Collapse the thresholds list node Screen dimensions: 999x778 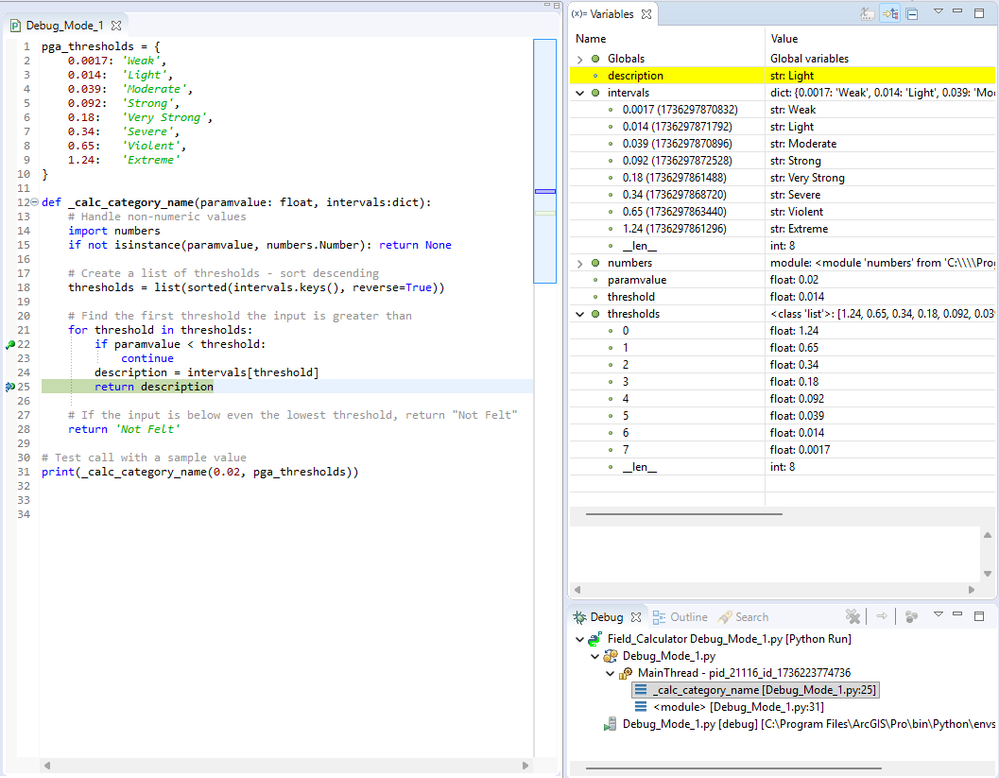(x=581, y=314)
